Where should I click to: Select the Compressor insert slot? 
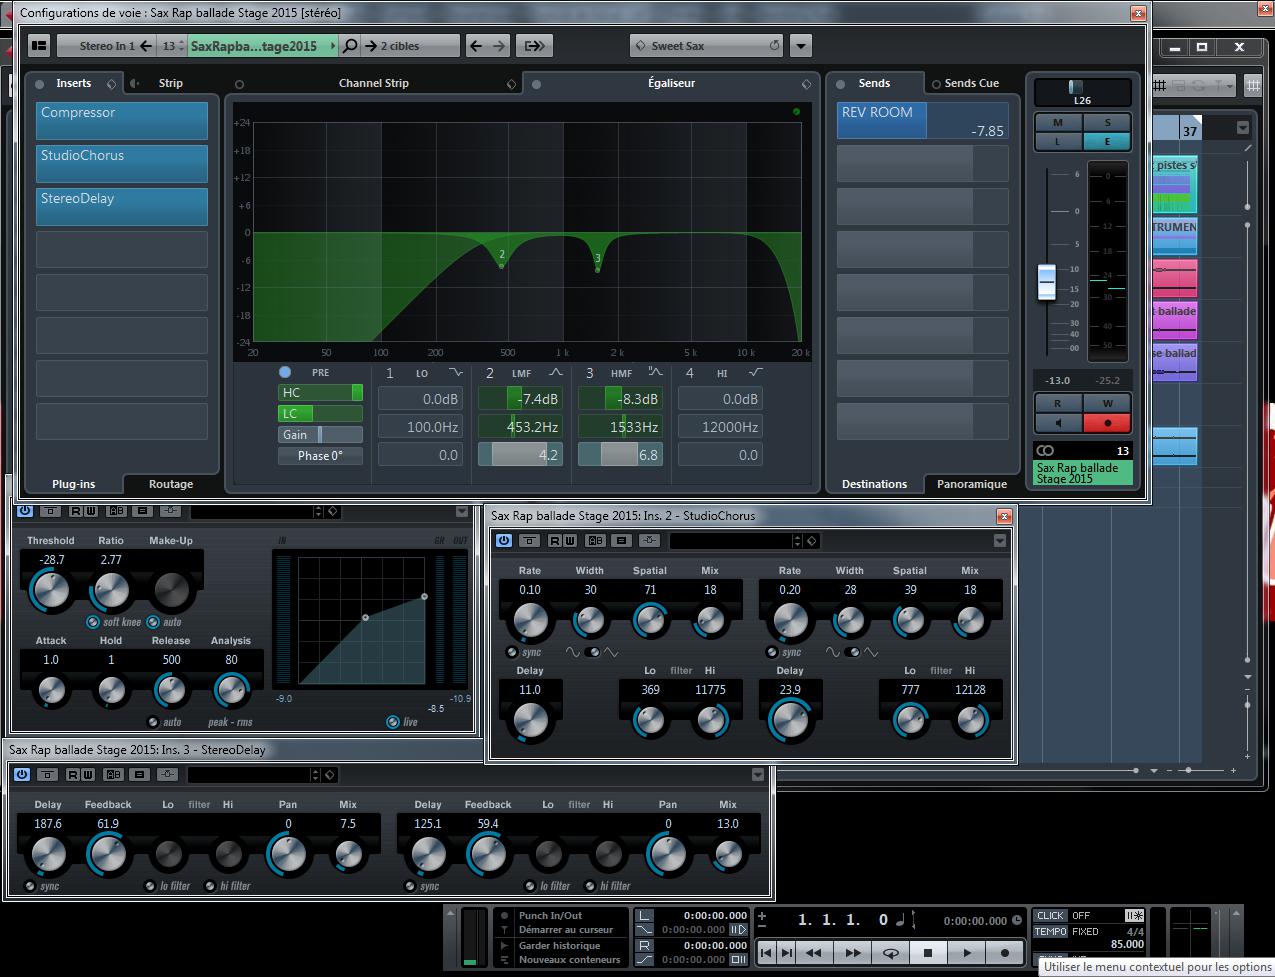point(122,120)
